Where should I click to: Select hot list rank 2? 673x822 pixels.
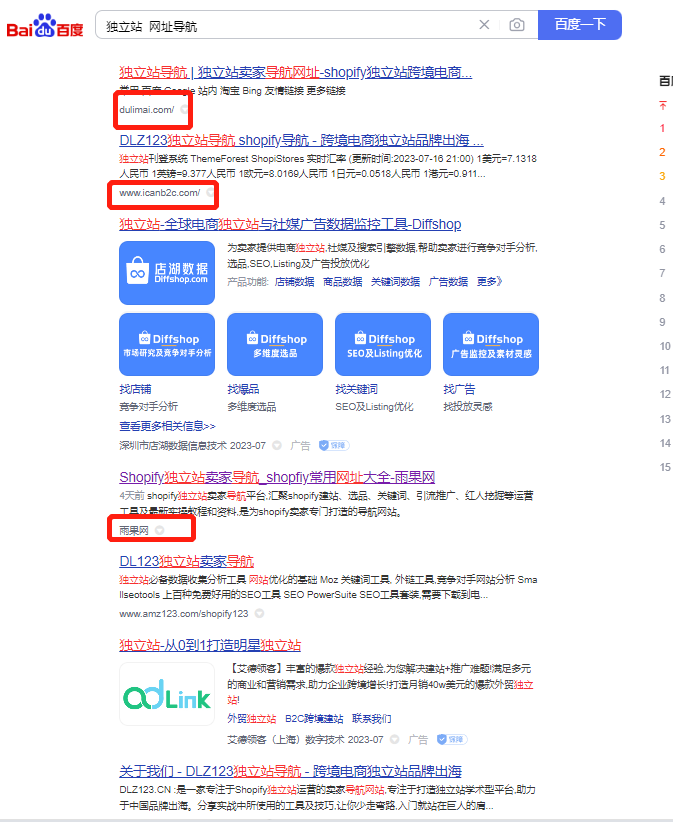pyautogui.click(x=663, y=152)
